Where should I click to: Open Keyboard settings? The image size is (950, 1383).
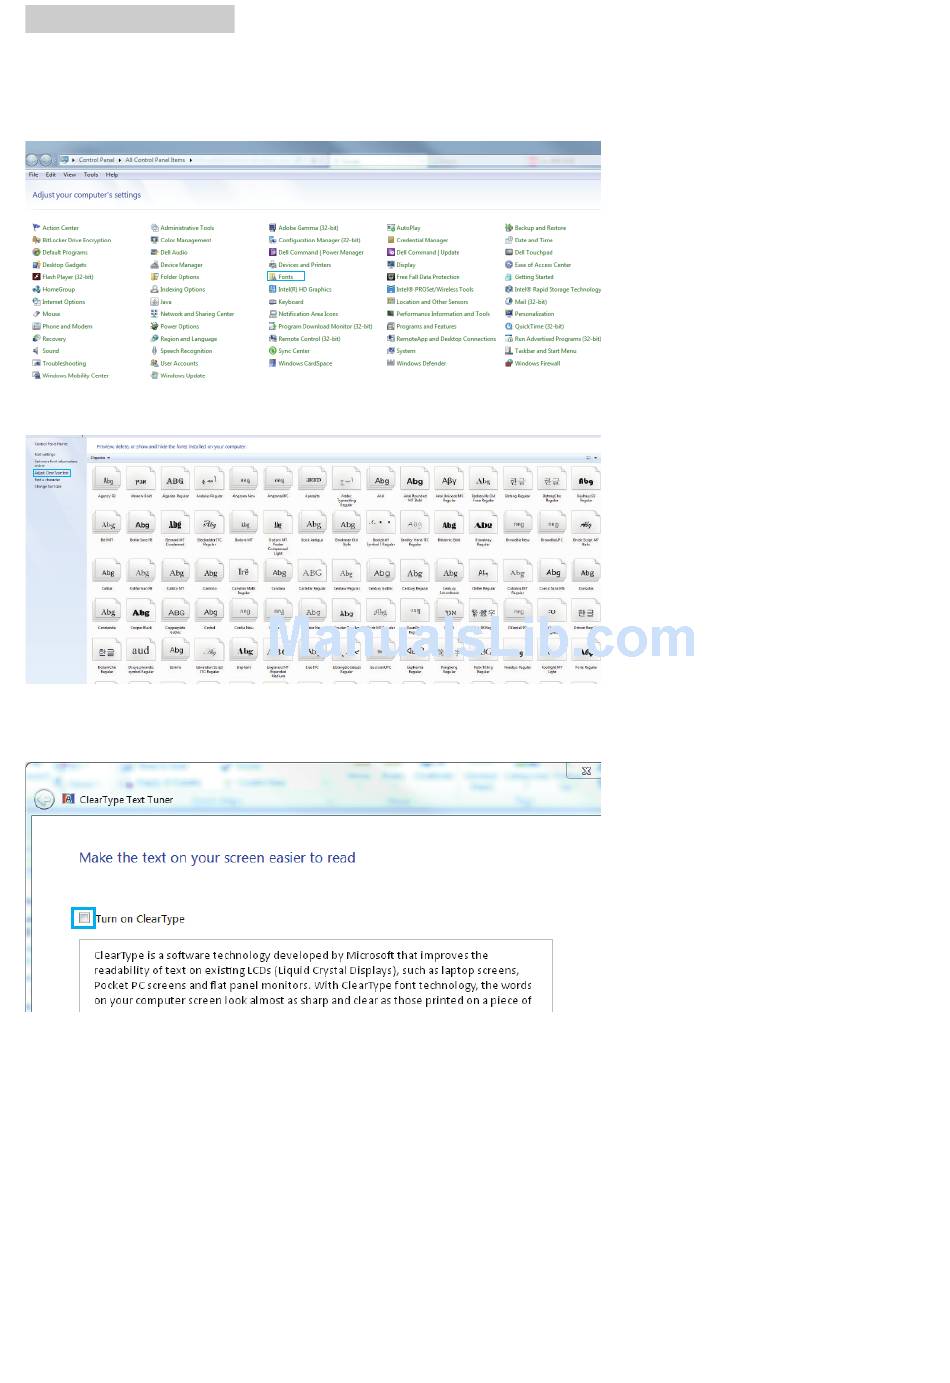coord(286,302)
